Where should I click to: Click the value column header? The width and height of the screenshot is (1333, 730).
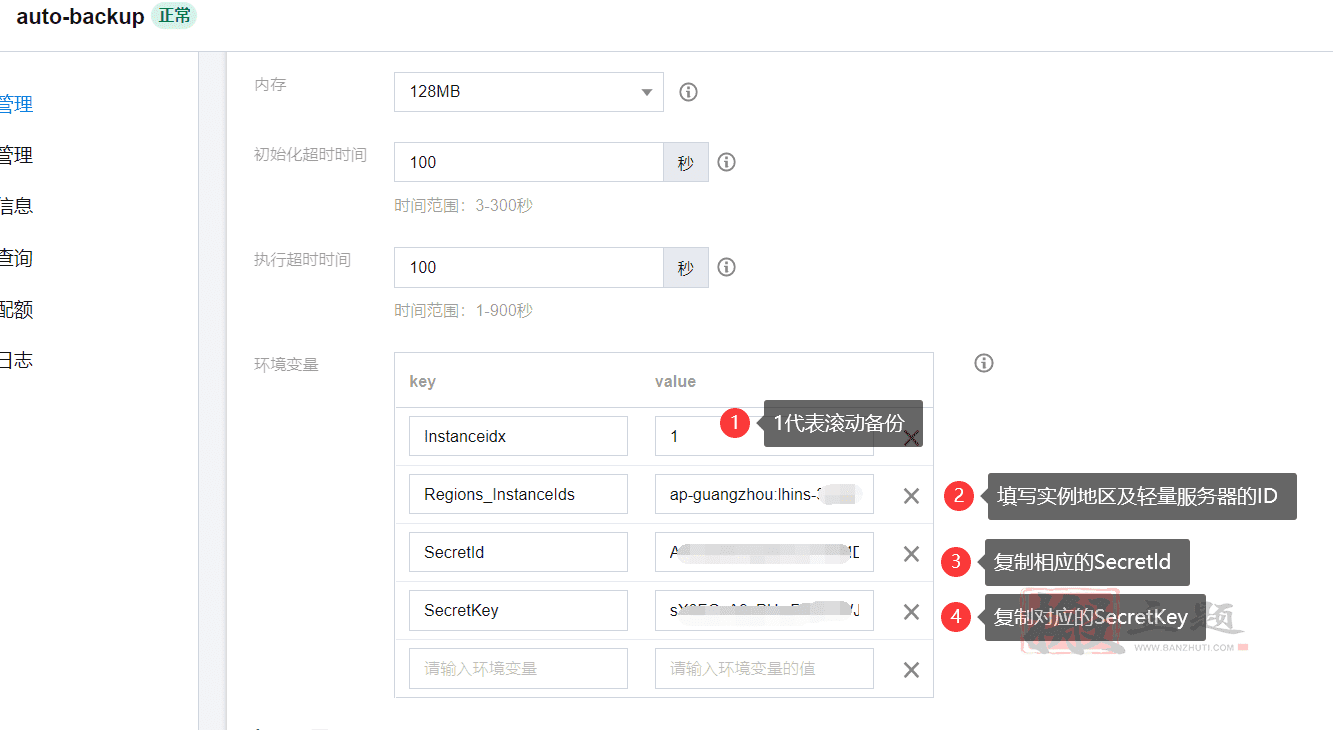[675, 381]
